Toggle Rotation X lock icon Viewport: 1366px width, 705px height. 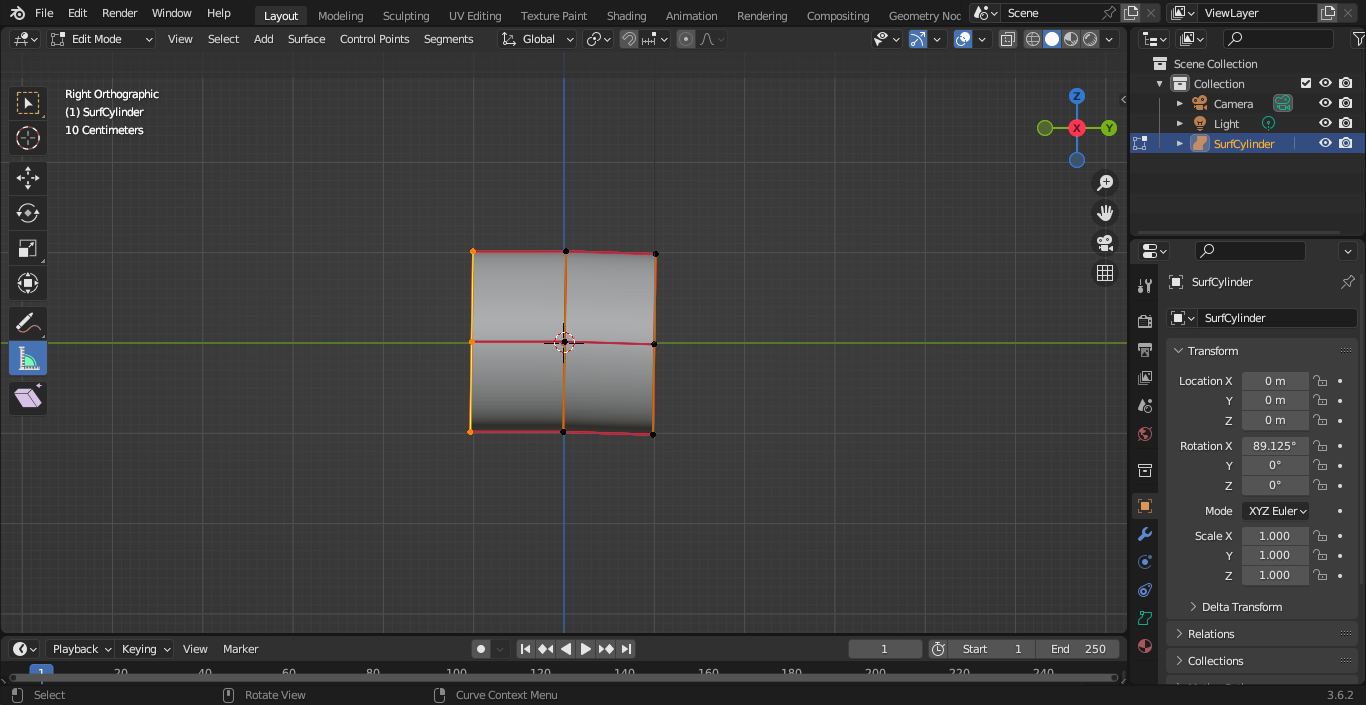1320,446
